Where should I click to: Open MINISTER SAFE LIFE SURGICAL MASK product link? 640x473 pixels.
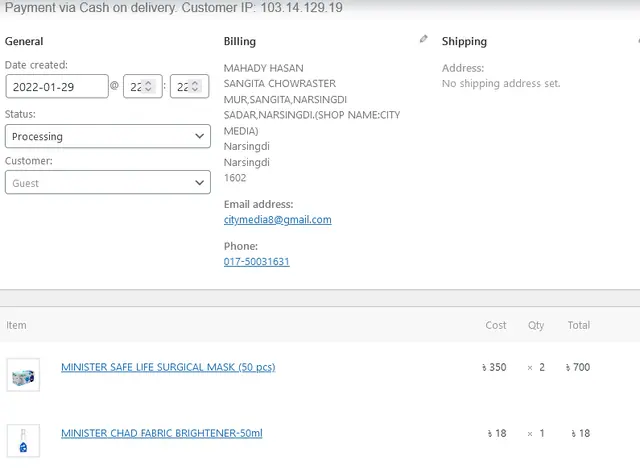pos(168,367)
